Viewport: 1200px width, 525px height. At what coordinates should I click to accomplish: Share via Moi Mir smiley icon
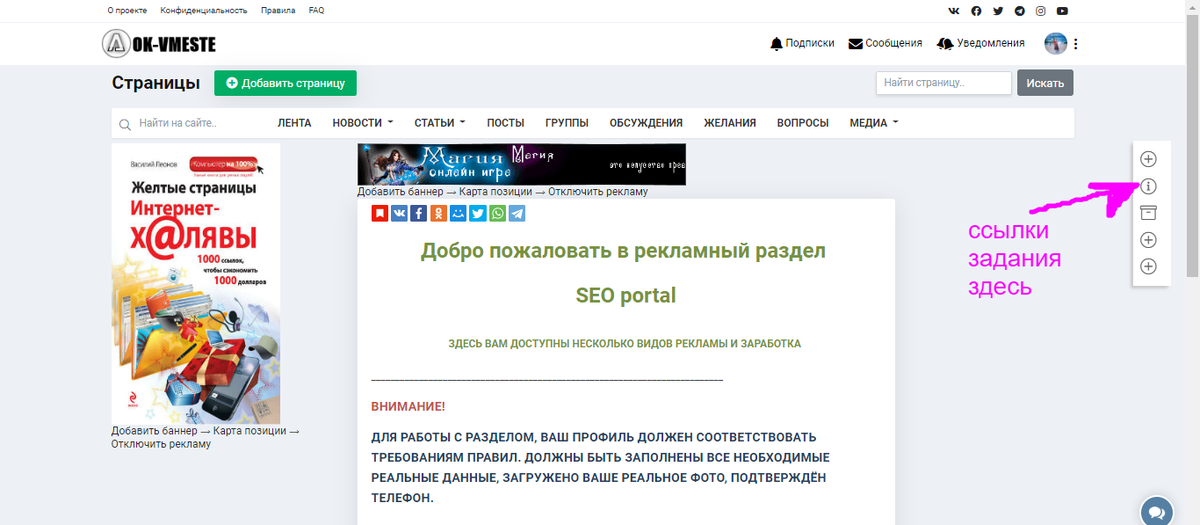[x=458, y=213]
